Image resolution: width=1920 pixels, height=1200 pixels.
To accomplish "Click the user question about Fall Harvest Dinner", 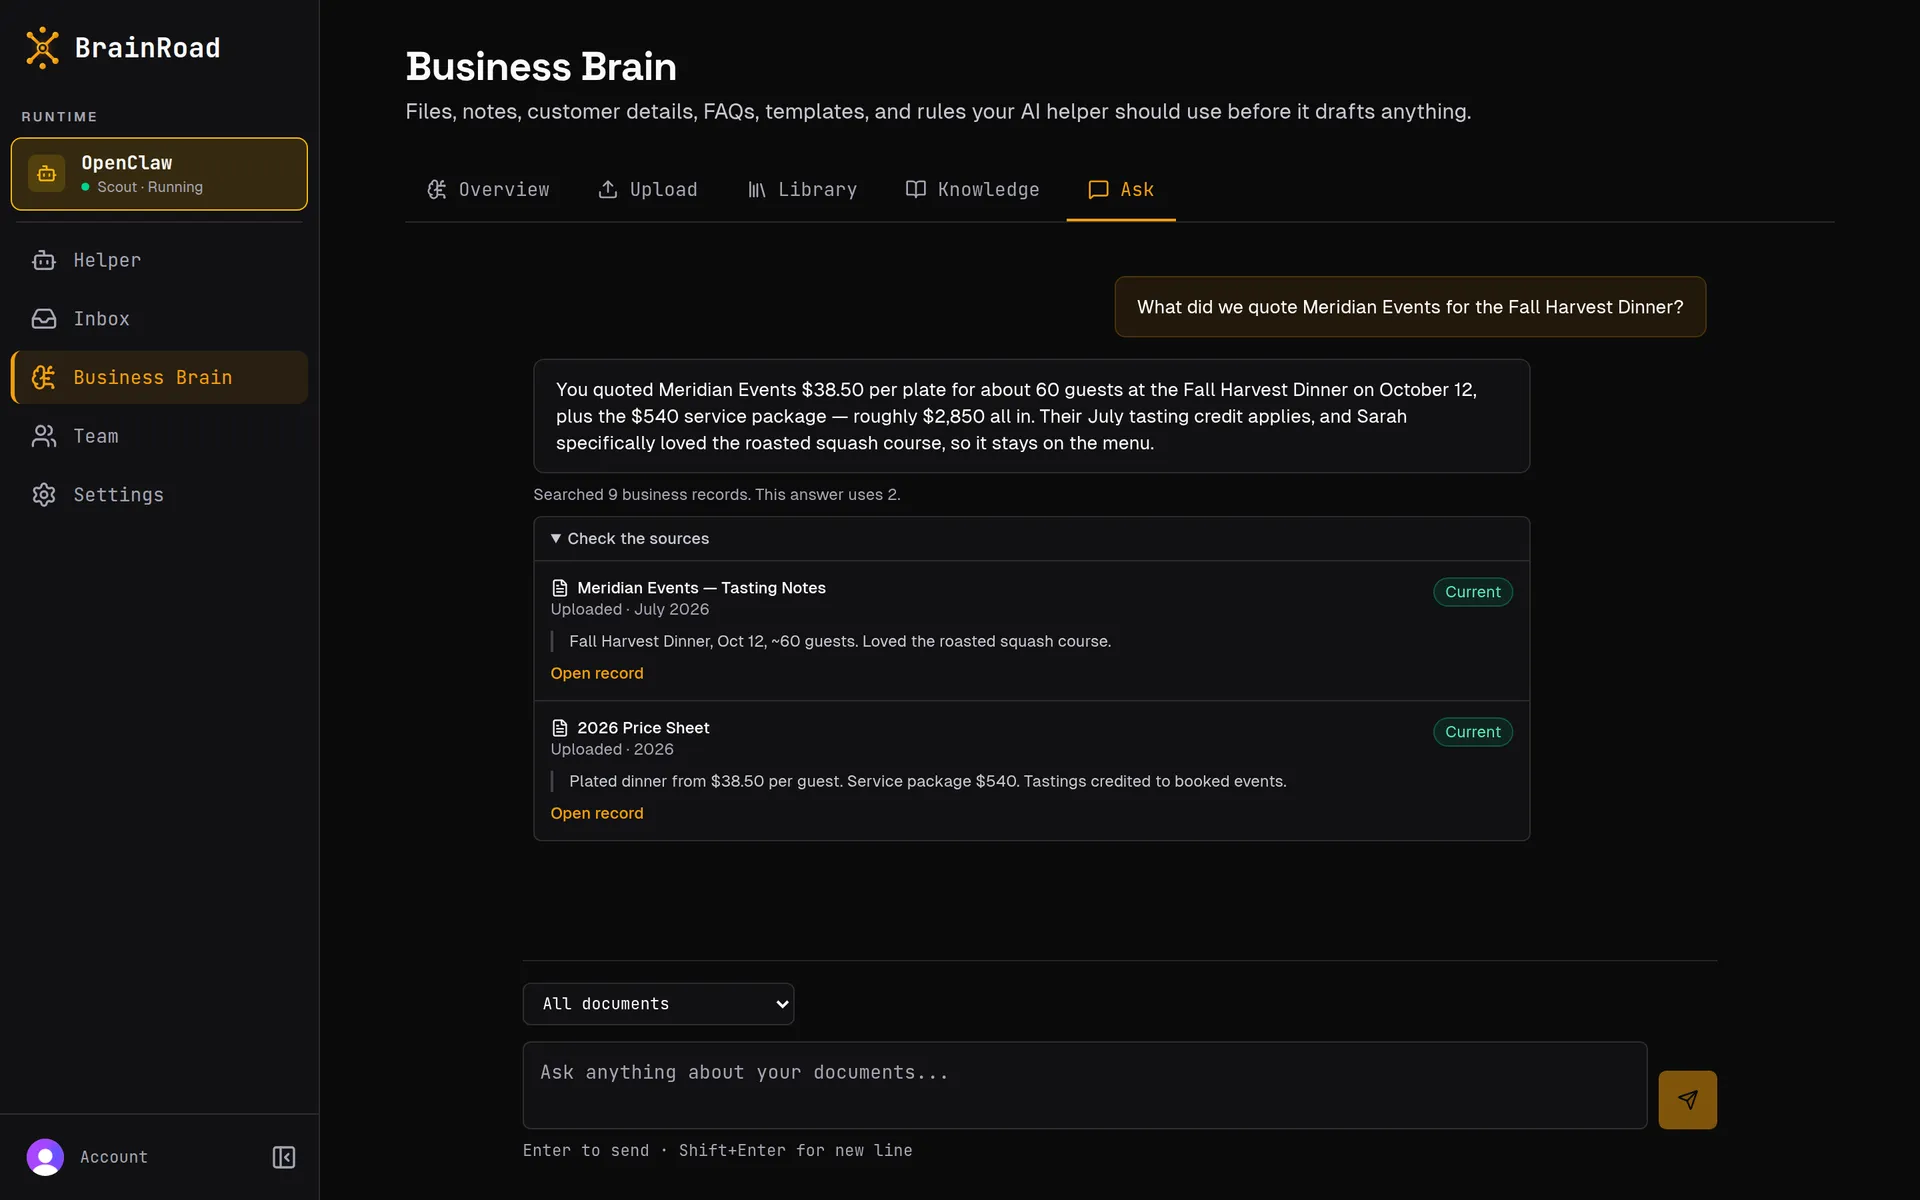I will tap(1410, 307).
